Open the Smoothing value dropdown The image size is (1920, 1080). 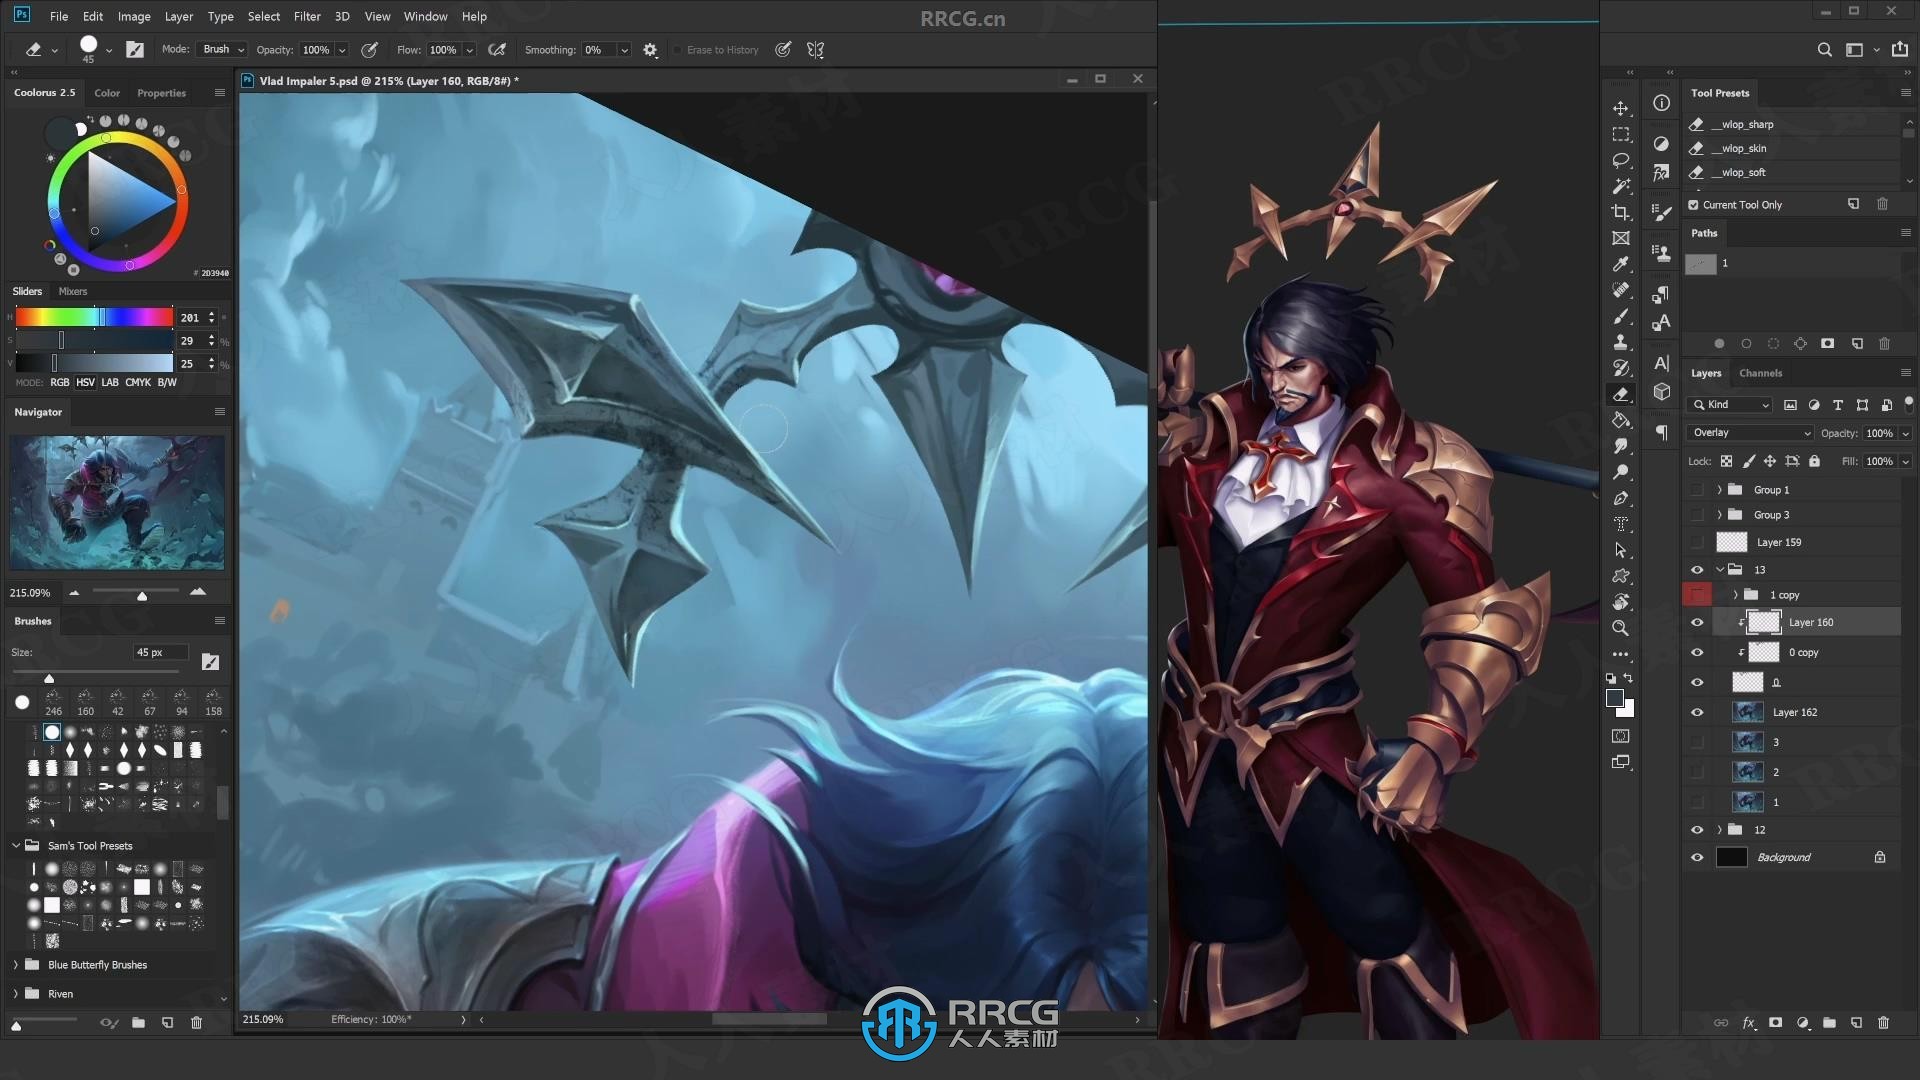pos(624,50)
